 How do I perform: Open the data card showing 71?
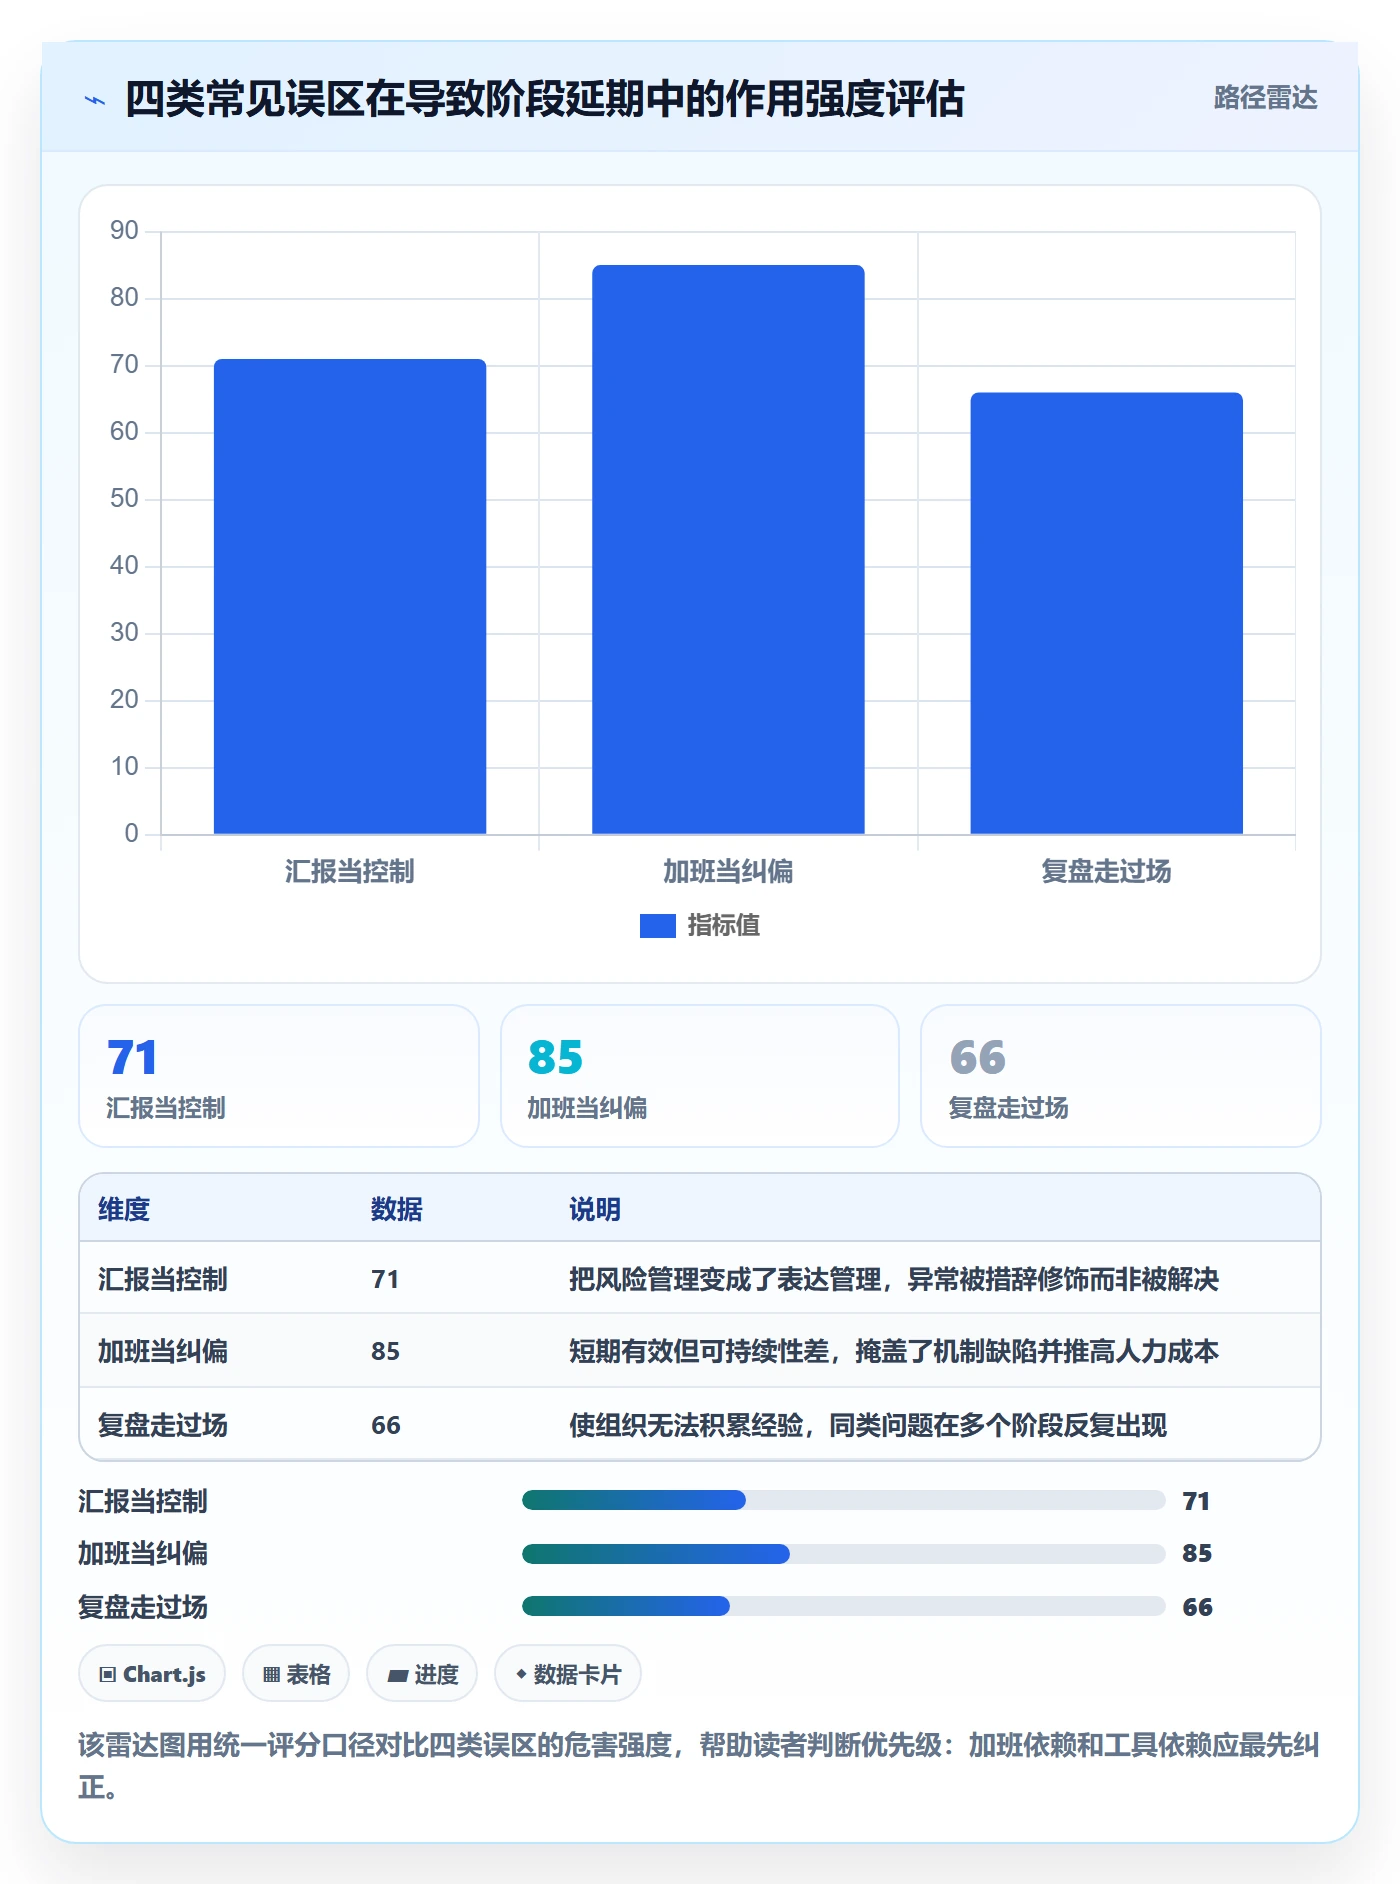pyautogui.click(x=279, y=1076)
